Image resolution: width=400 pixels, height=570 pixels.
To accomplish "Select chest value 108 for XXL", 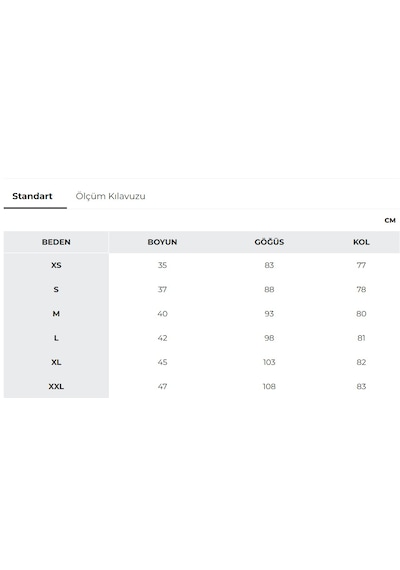I will click(x=269, y=386).
